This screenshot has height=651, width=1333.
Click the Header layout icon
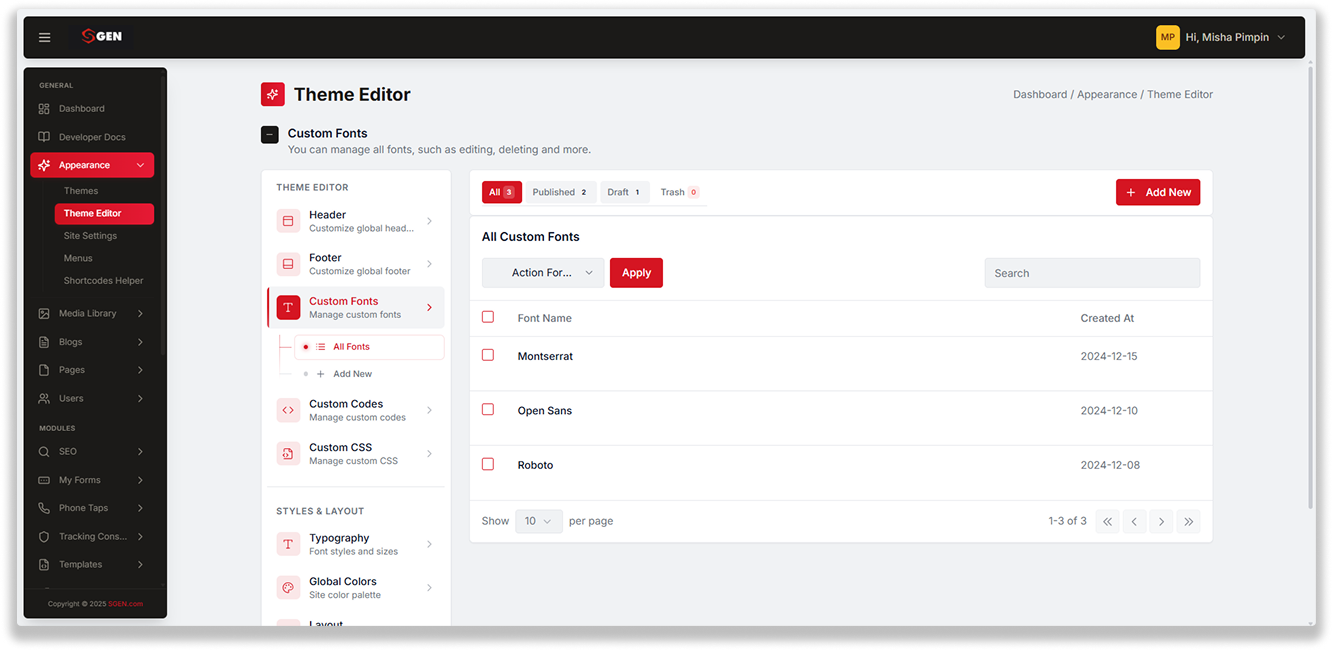pyautogui.click(x=288, y=221)
